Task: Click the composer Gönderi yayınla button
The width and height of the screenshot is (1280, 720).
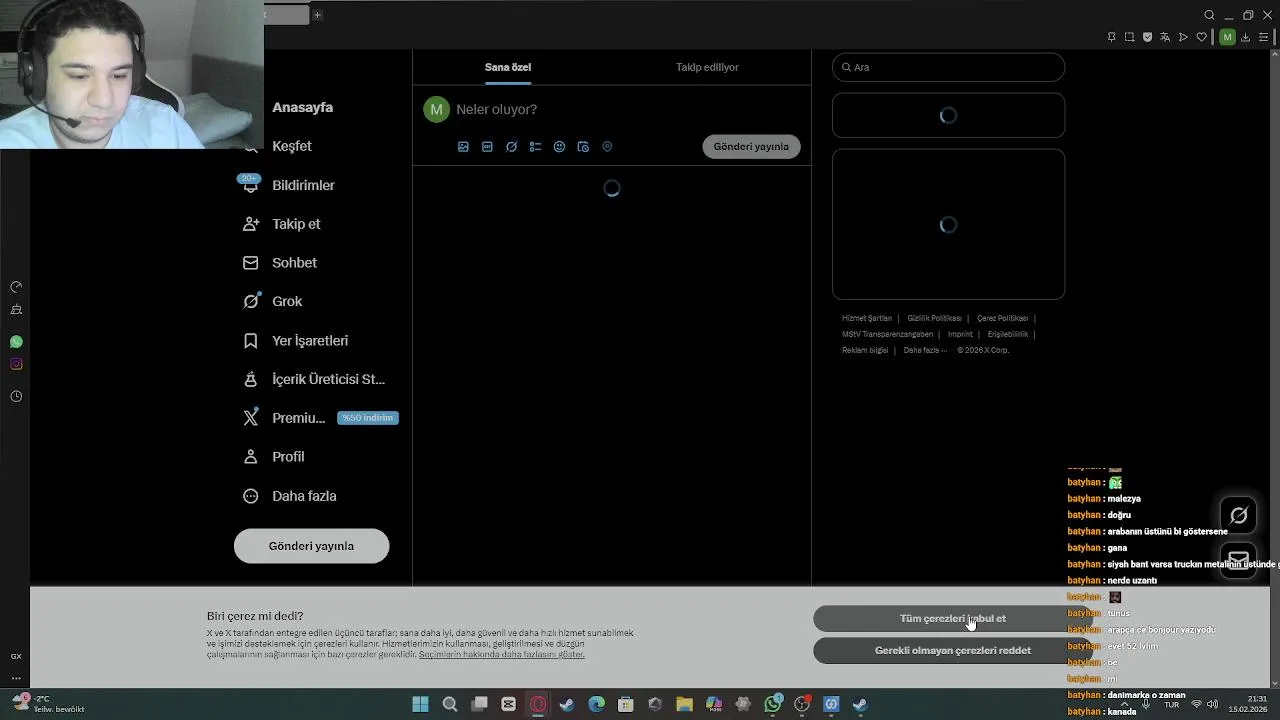Action: 751,146
